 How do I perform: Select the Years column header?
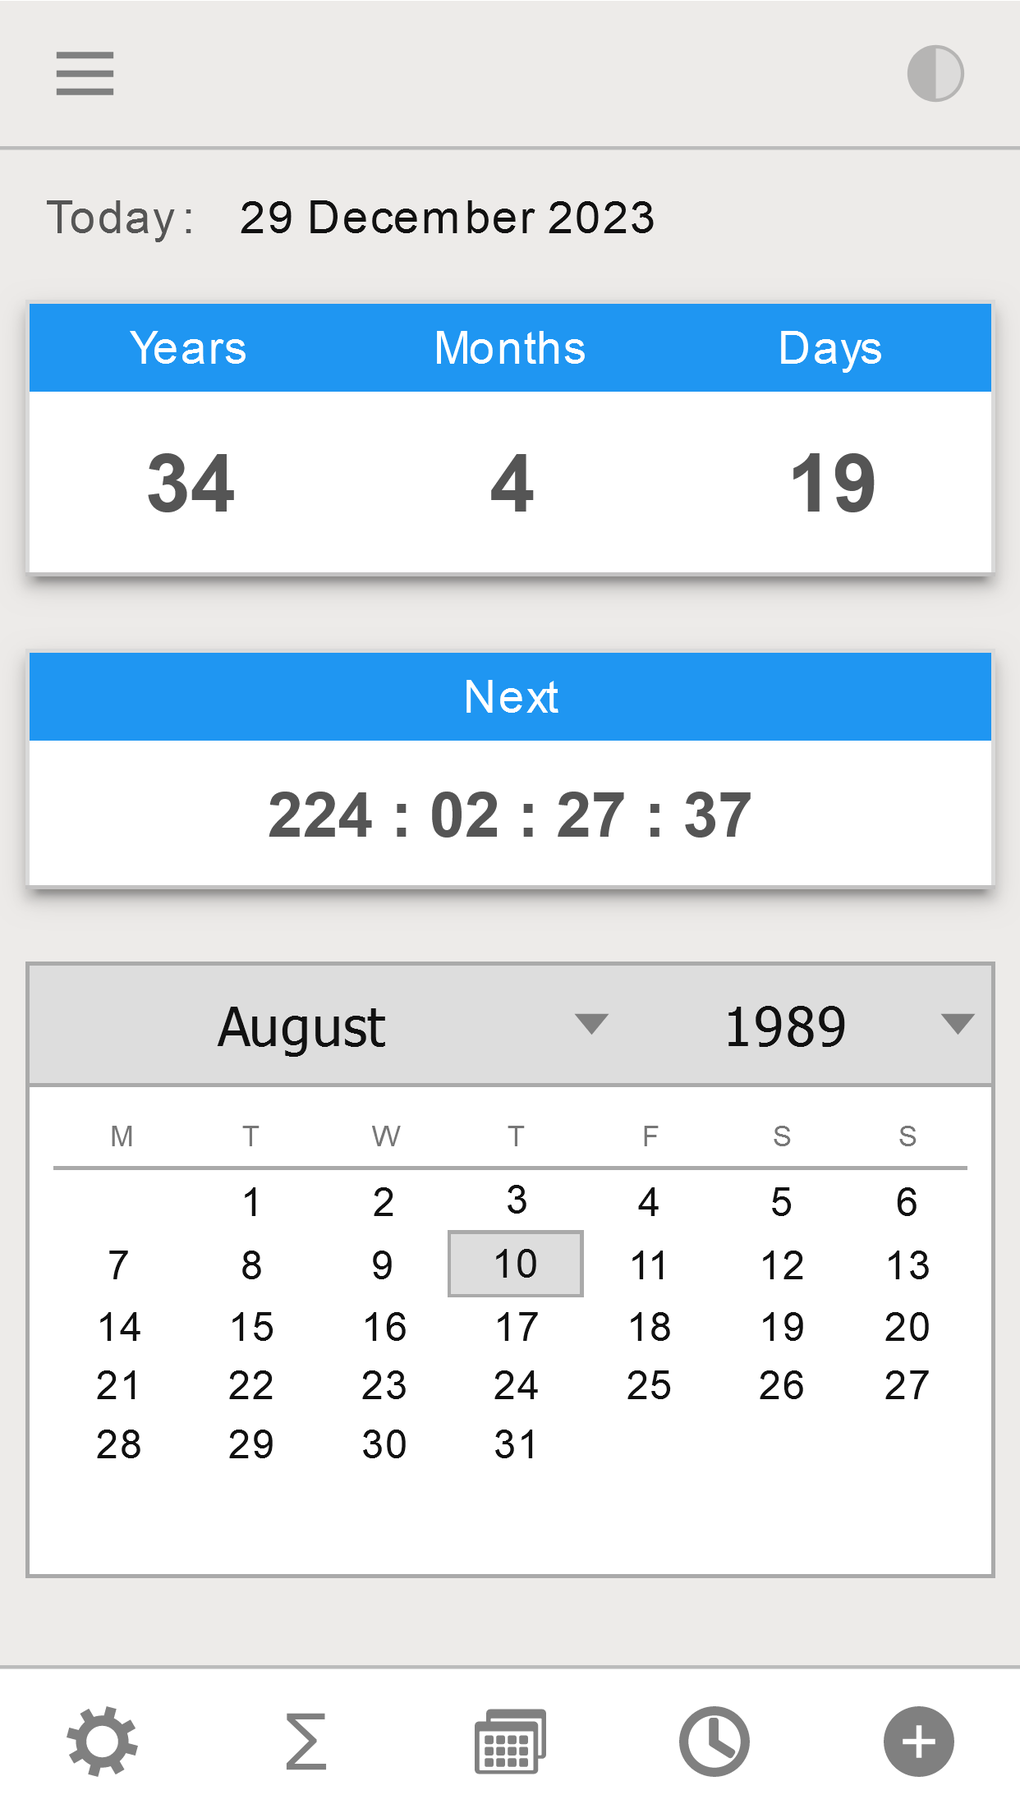point(189,347)
